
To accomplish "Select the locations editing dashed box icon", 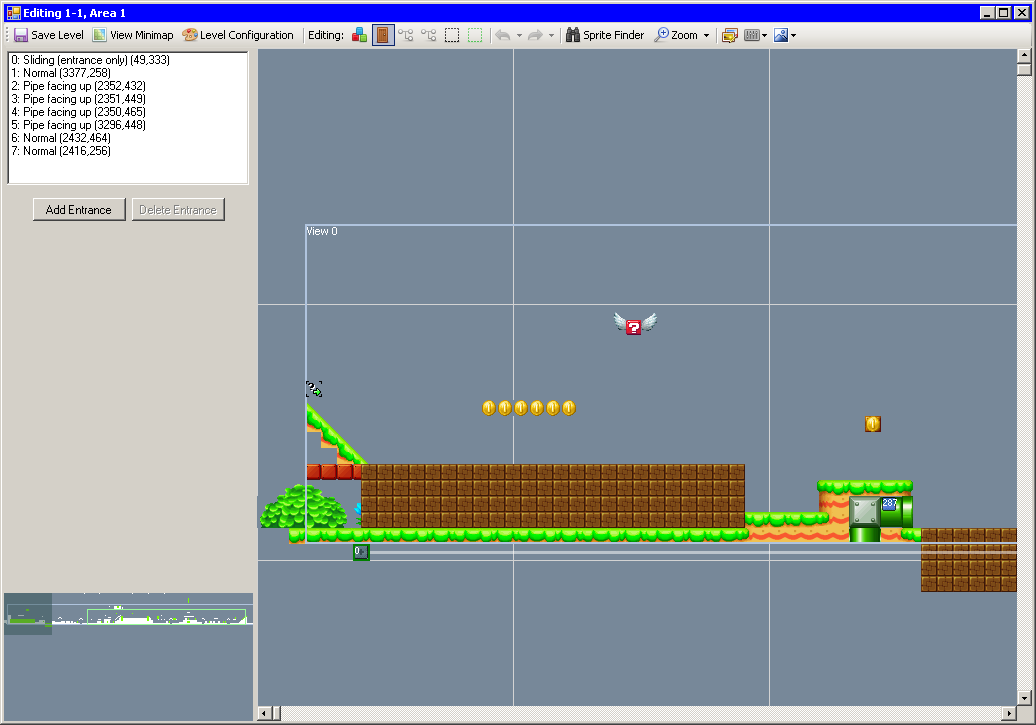I will [452, 35].
